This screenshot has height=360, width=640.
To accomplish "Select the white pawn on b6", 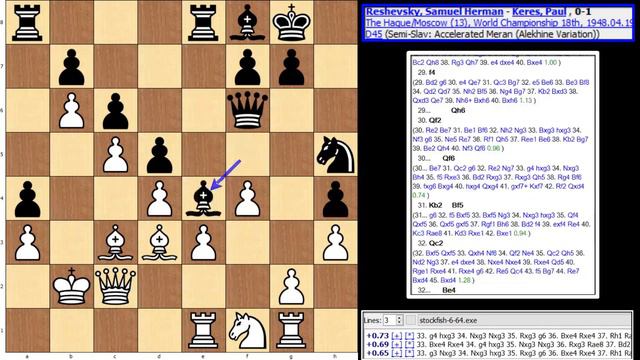I will 71,110.
